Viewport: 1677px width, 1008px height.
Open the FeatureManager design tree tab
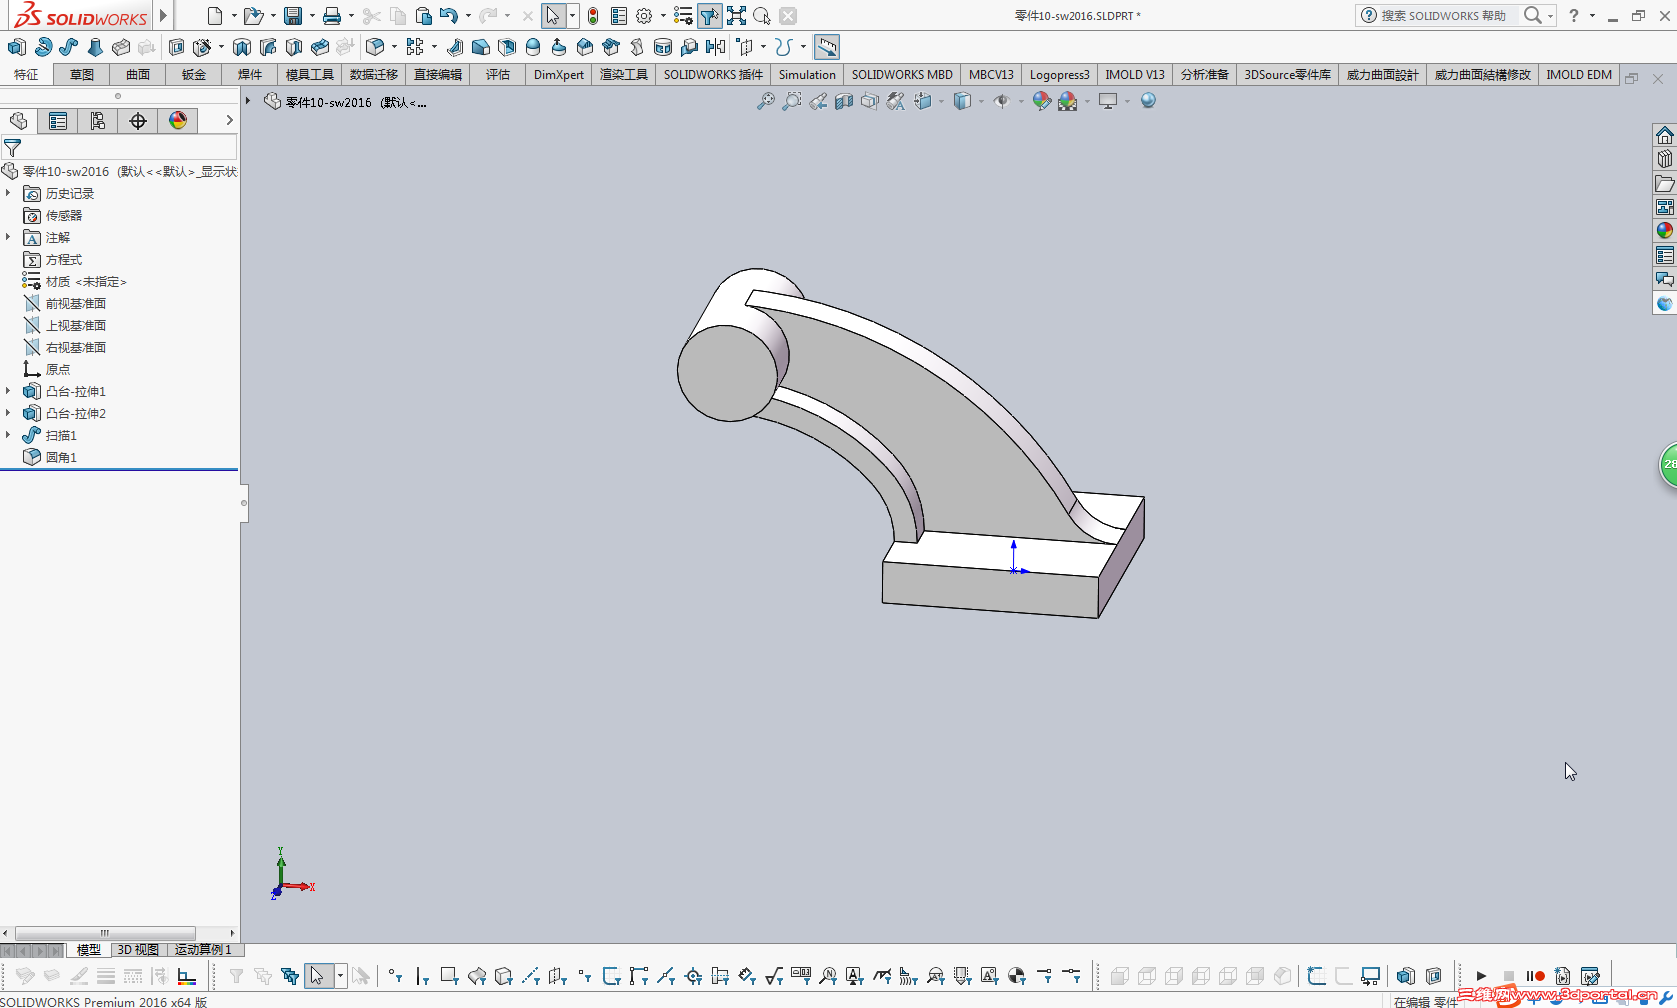18,121
